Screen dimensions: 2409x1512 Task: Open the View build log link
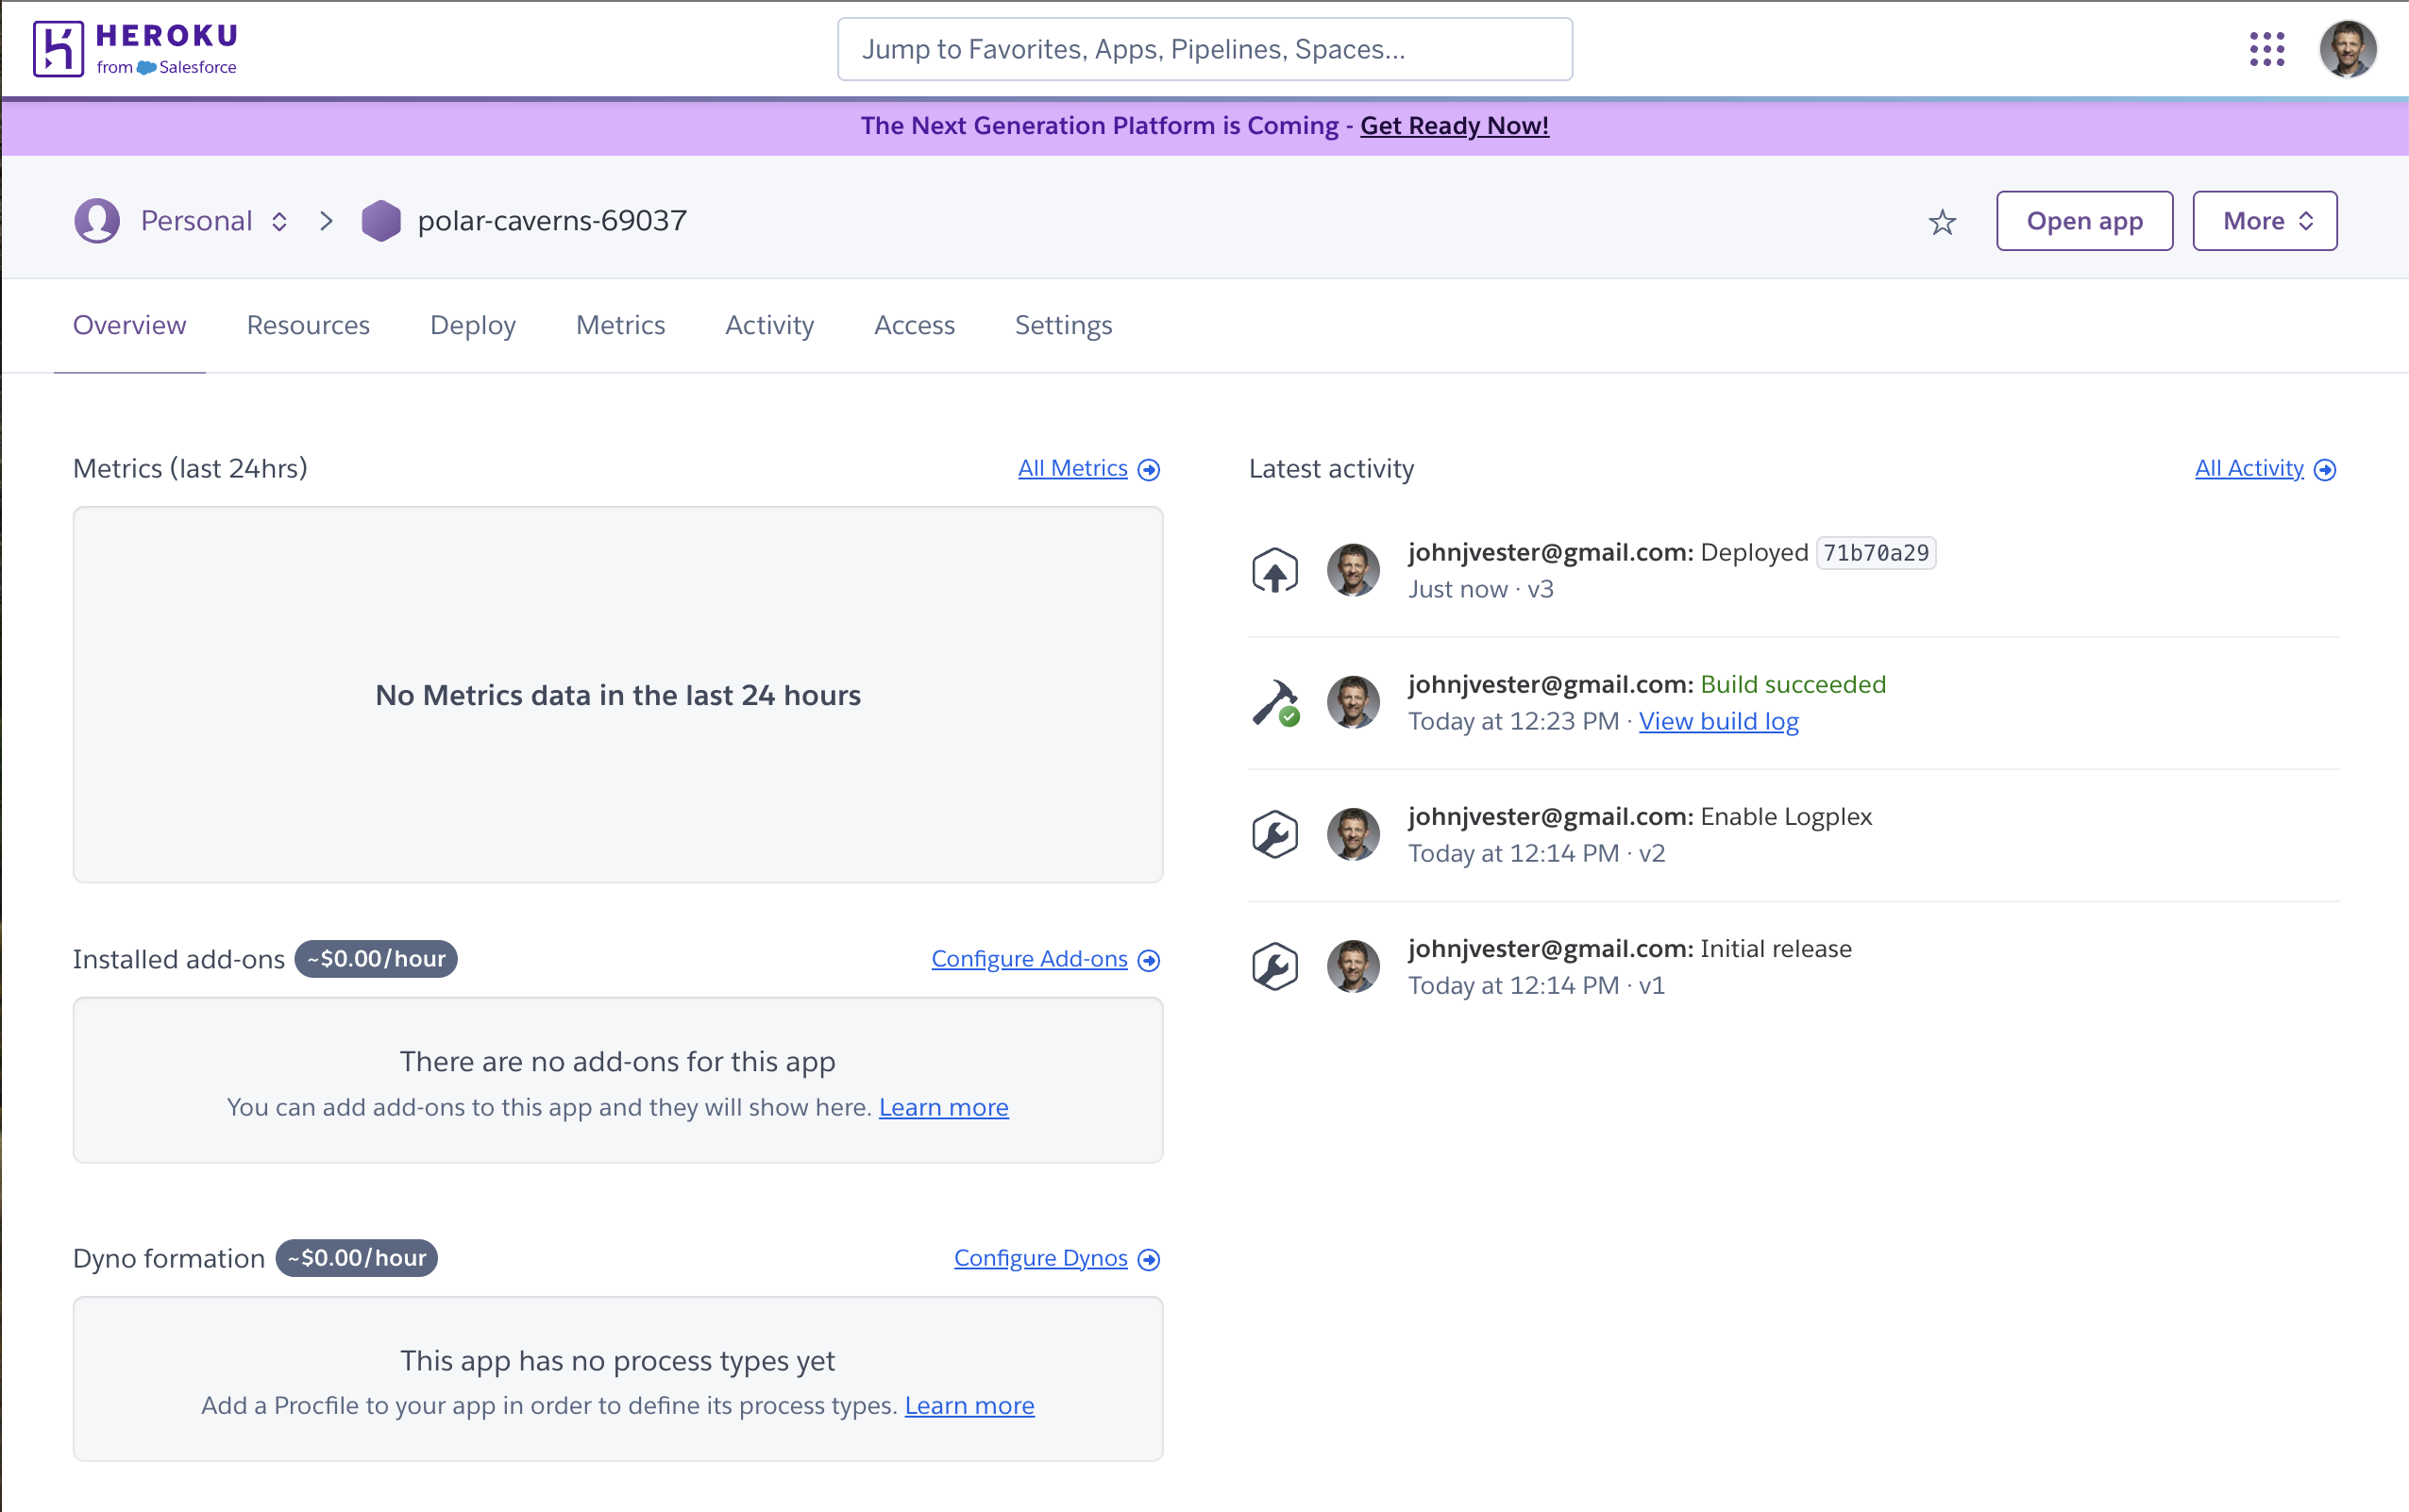click(1717, 721)
